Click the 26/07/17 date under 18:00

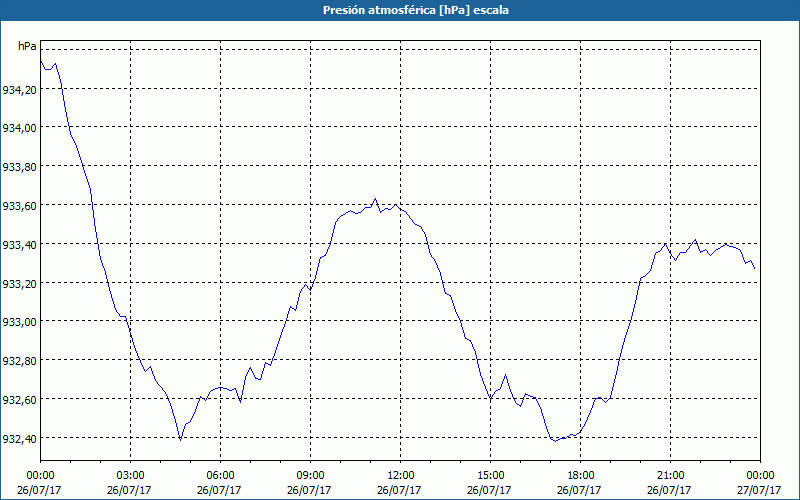click(x=580, y=490)
